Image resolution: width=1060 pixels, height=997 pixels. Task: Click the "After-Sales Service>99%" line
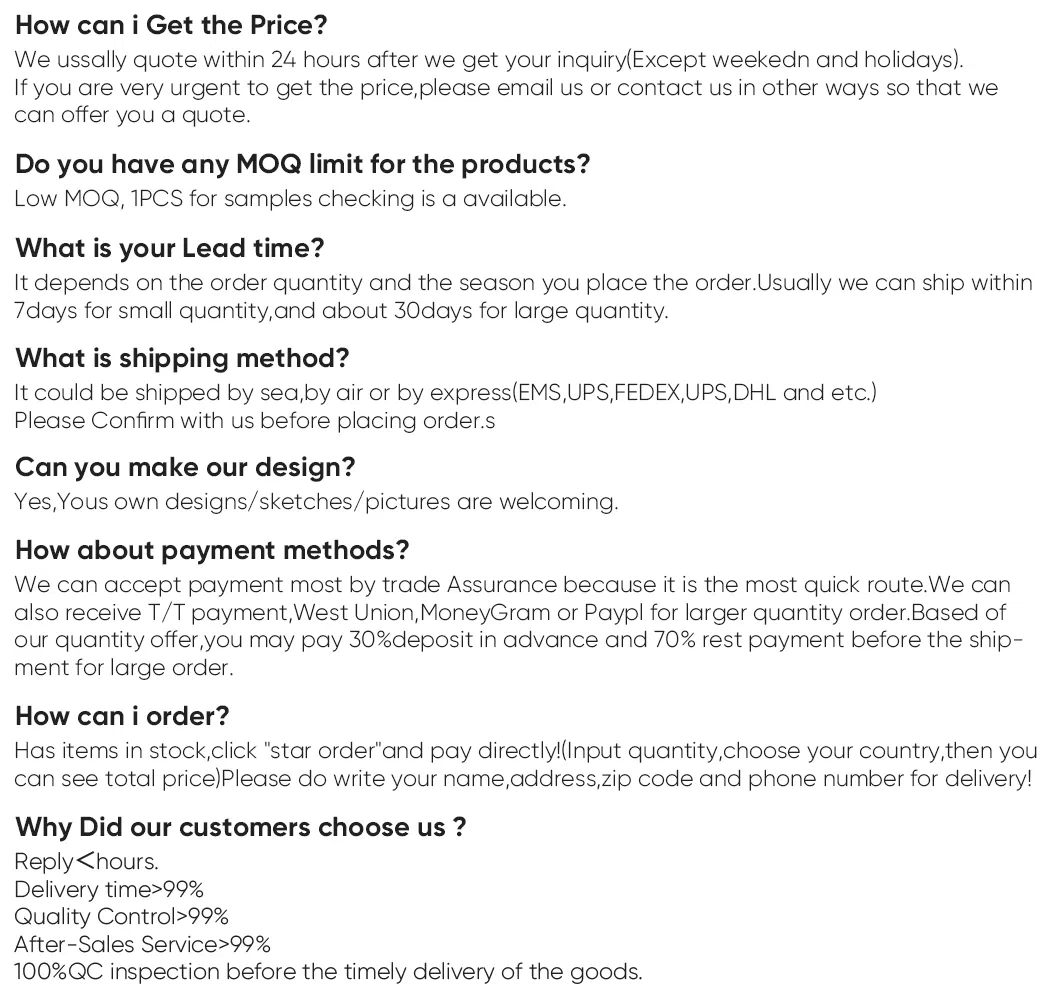[142, 944]
